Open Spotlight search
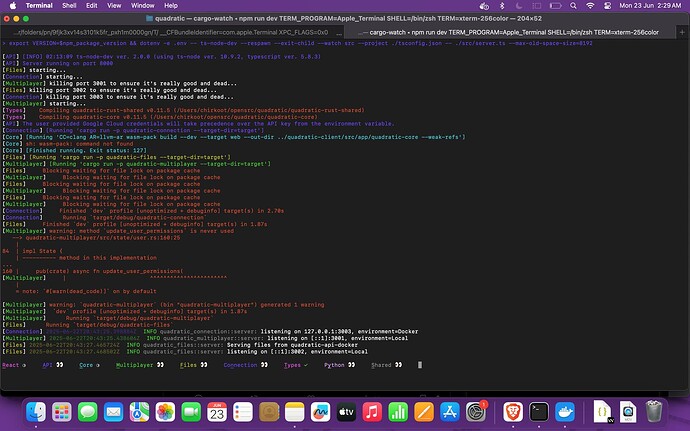690x431 pixels. (x=573, y=6)
